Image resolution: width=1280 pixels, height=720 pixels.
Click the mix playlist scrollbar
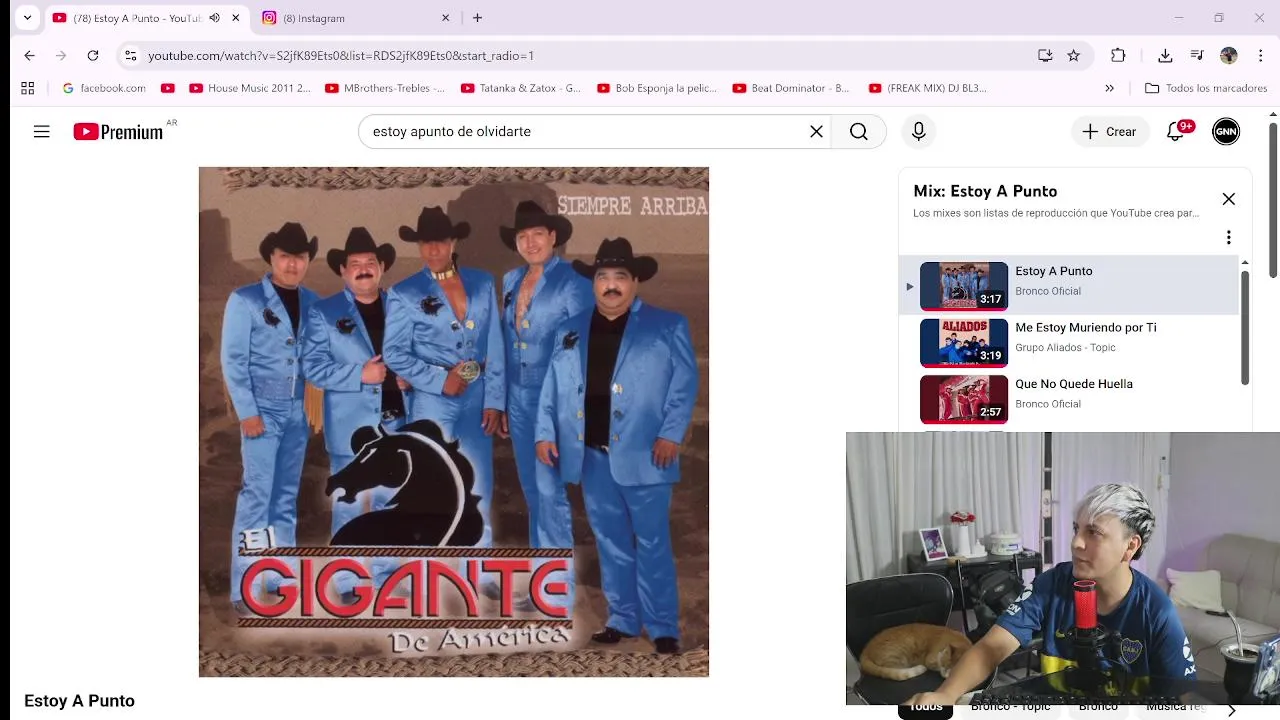point(1245,326)
